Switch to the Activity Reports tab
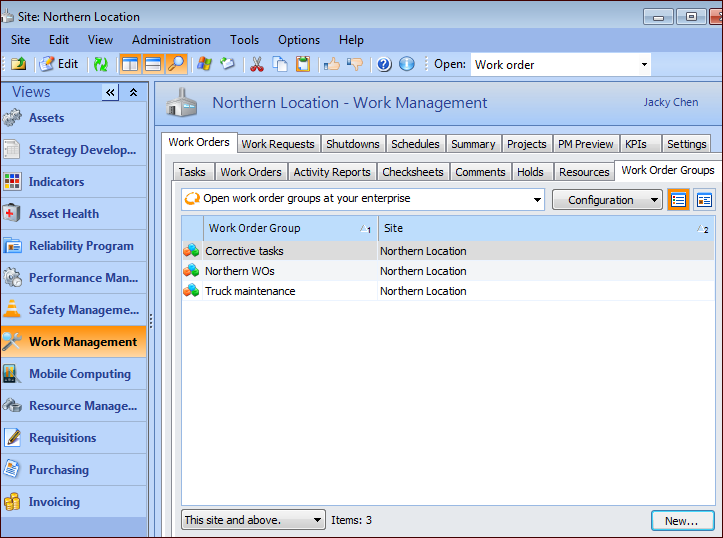This screenshot has width=723, height=538. tap(332, 172)
